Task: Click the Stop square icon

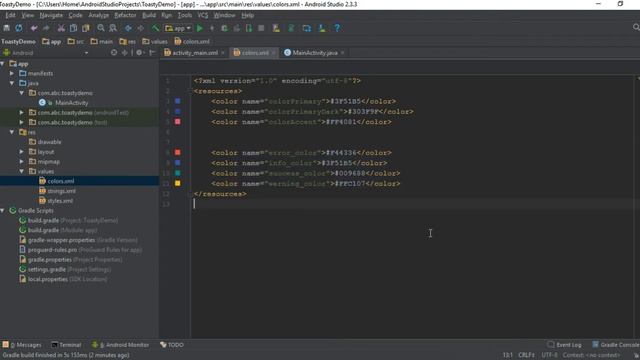Action: [261, 28]
